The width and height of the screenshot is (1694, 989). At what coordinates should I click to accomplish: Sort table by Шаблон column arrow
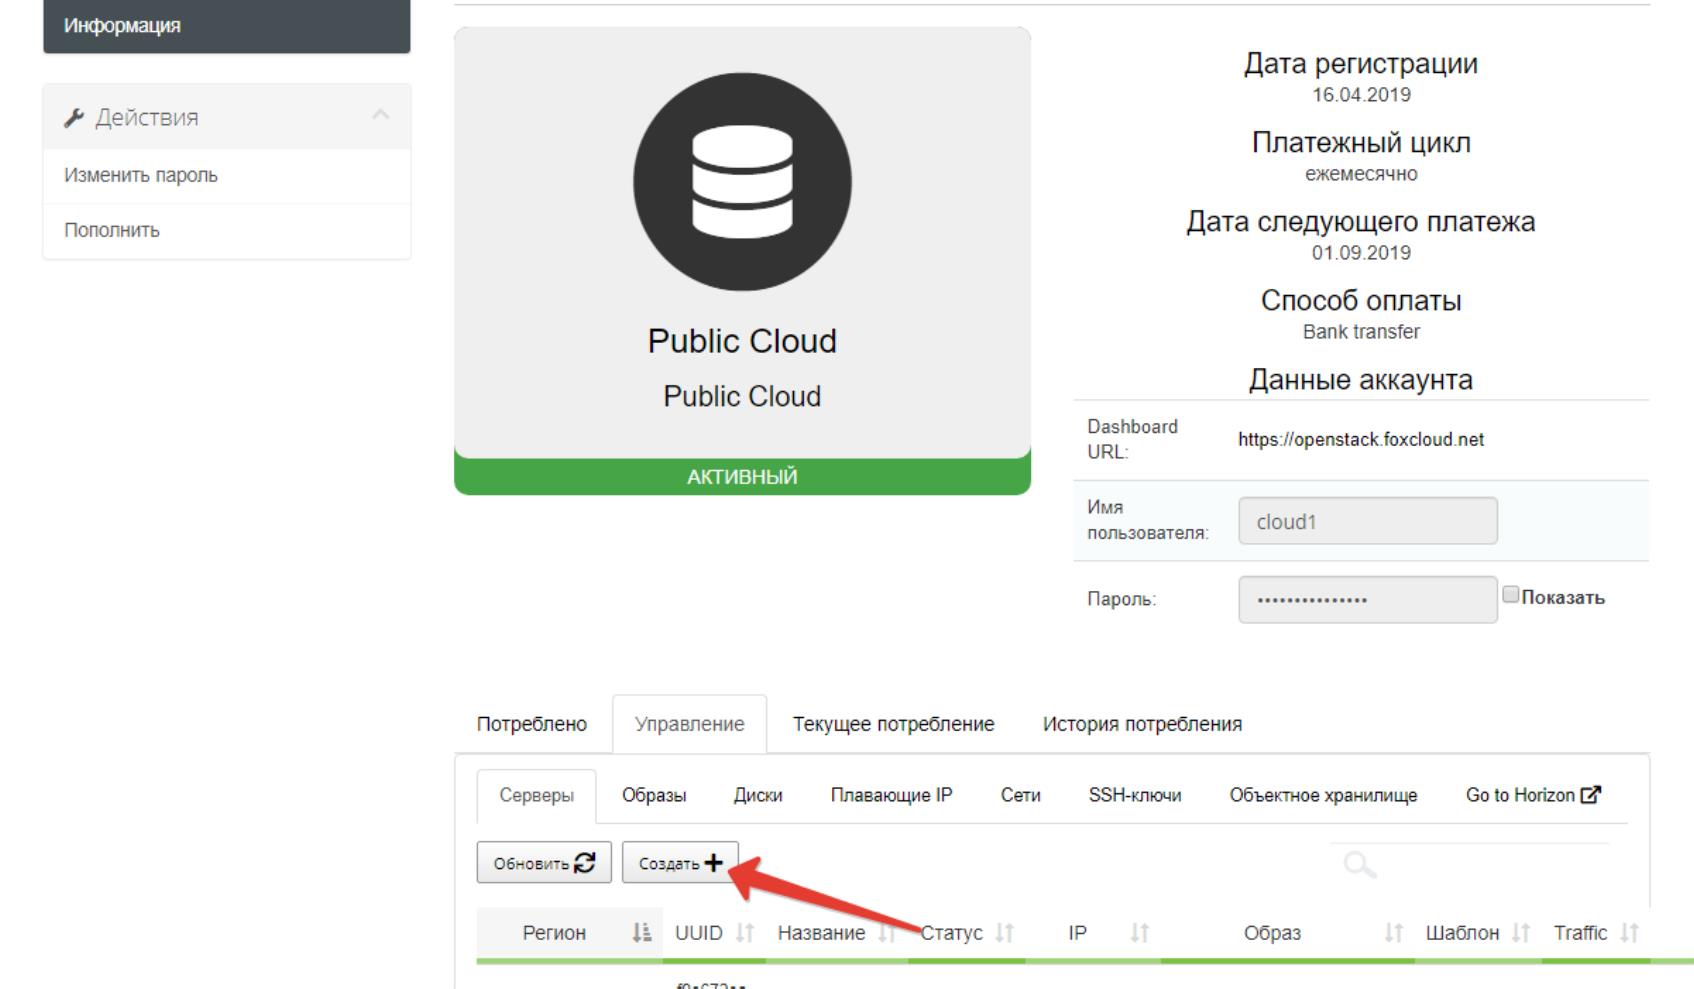(1521, 933)
